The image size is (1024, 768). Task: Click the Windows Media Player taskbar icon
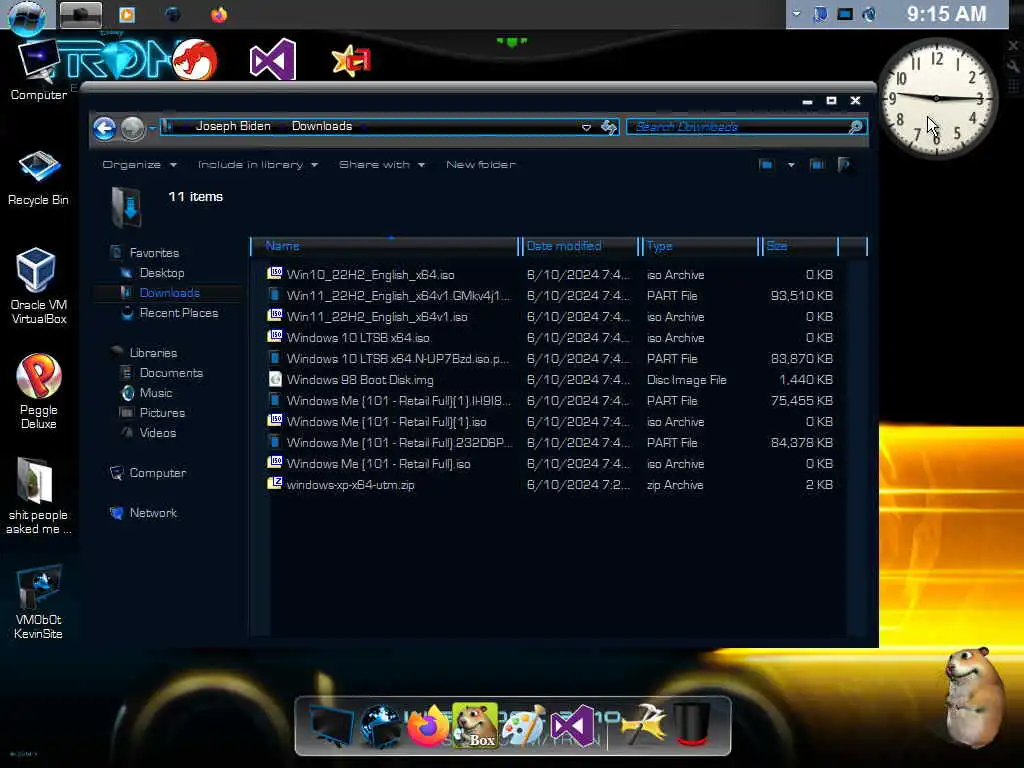pos(127,14)
